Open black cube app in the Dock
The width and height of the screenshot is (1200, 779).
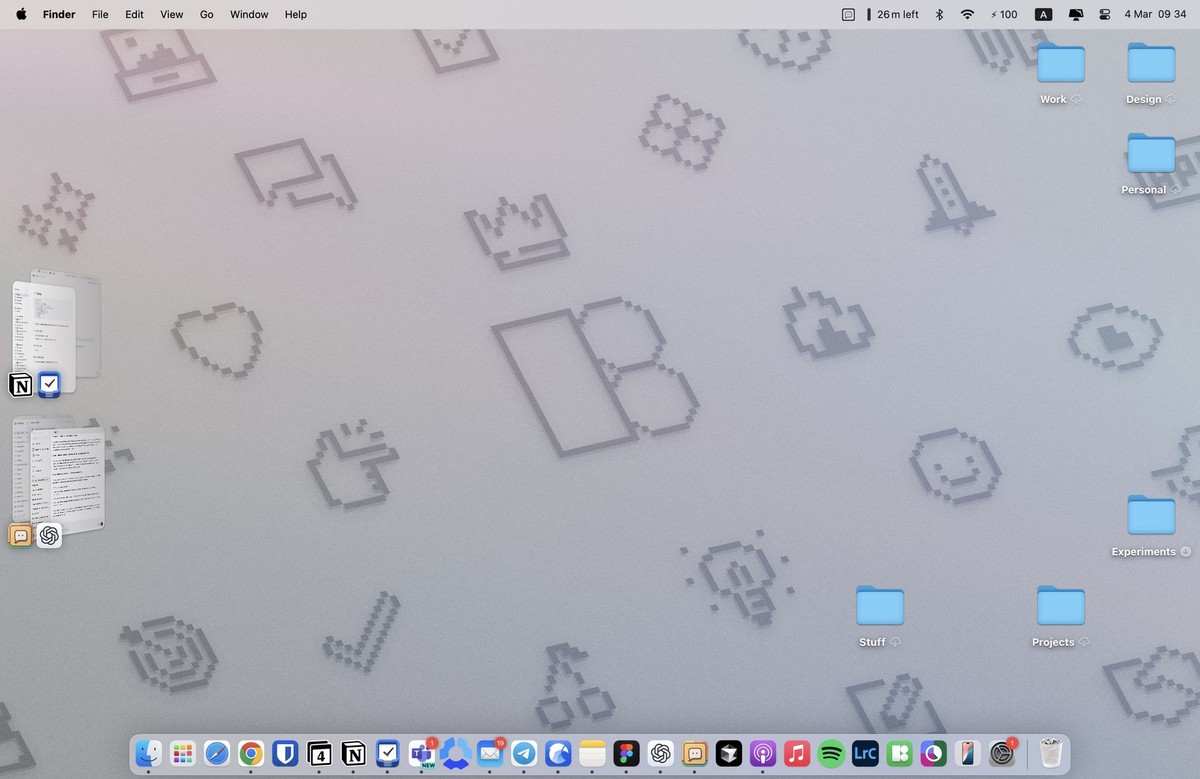pyautogui.click(x=729, y=753)
